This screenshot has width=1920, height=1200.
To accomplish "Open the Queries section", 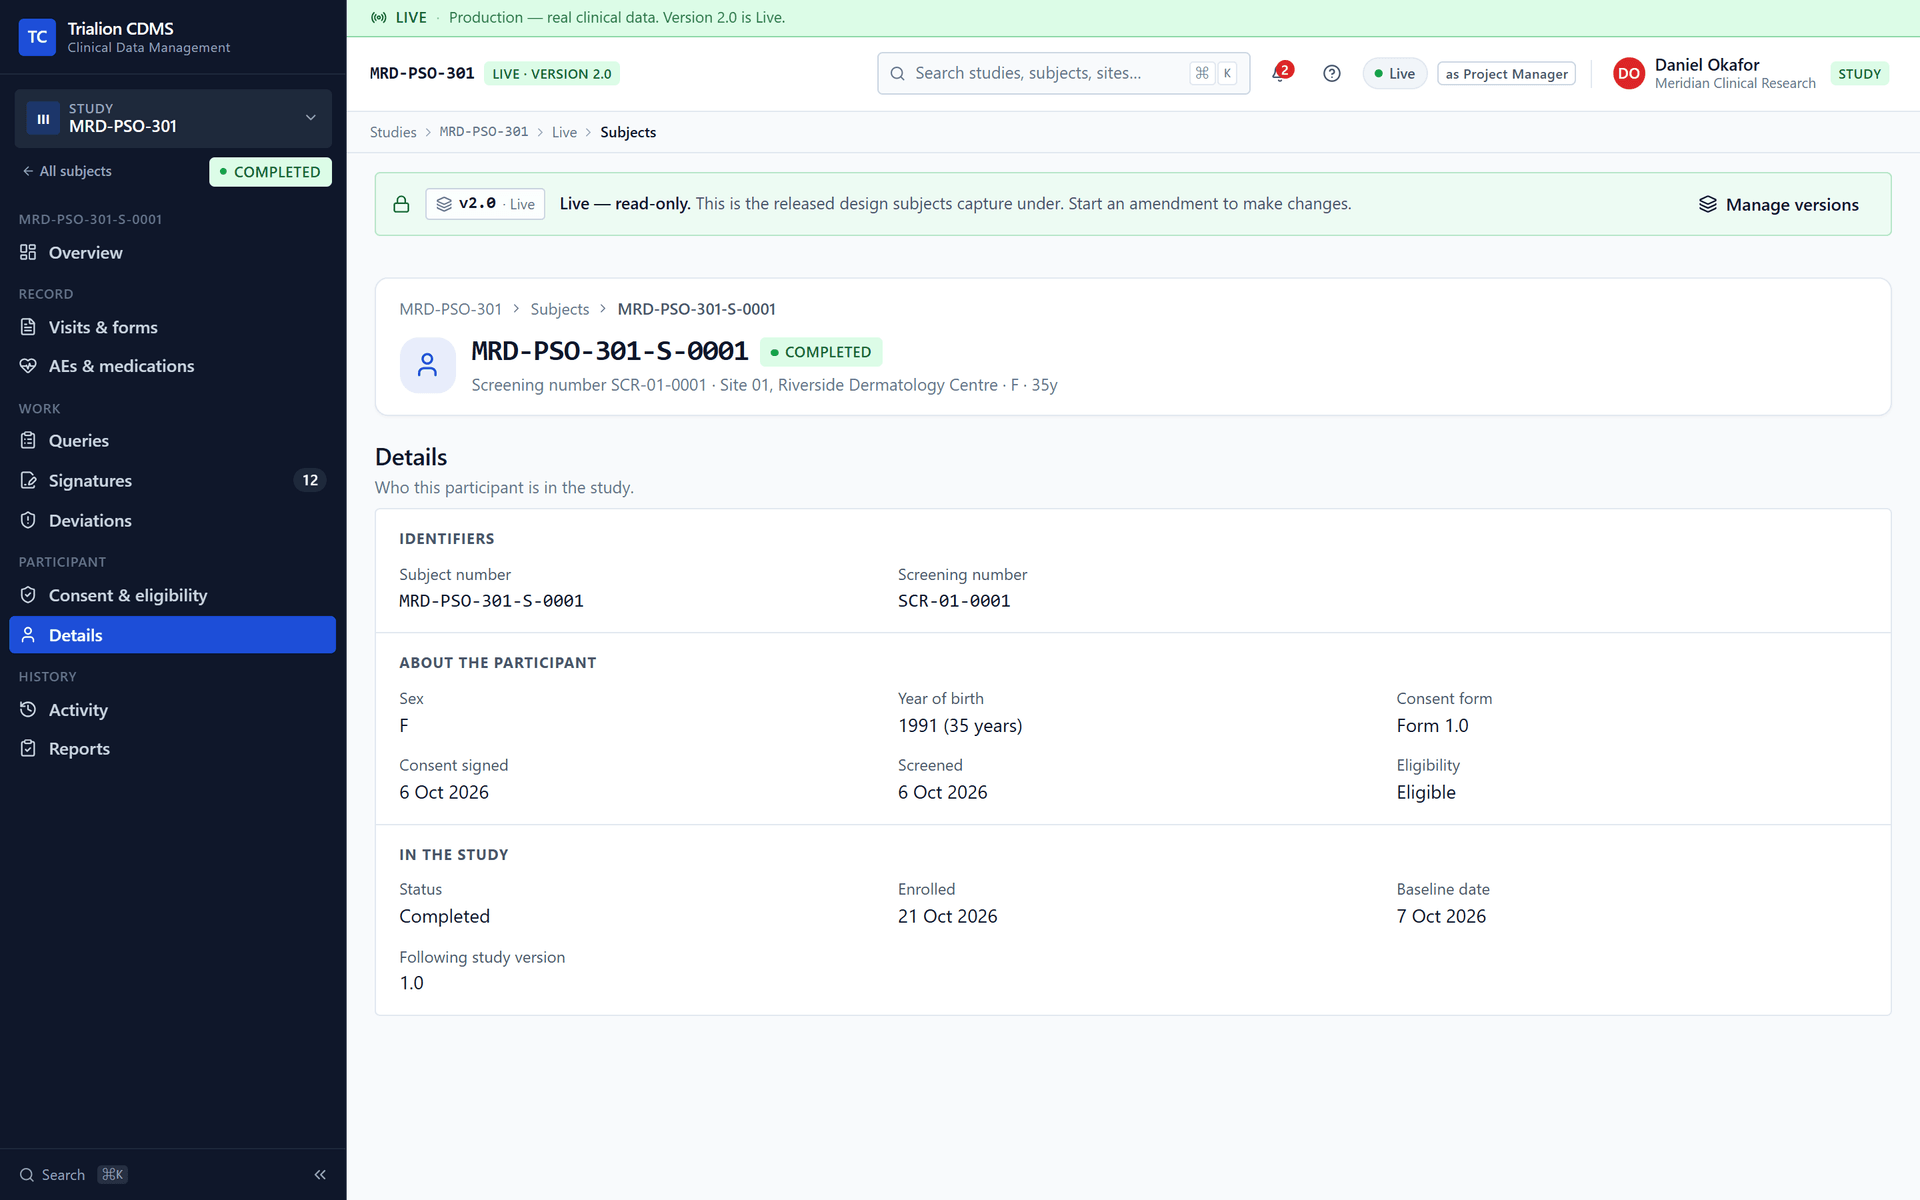I will [172, 441].
